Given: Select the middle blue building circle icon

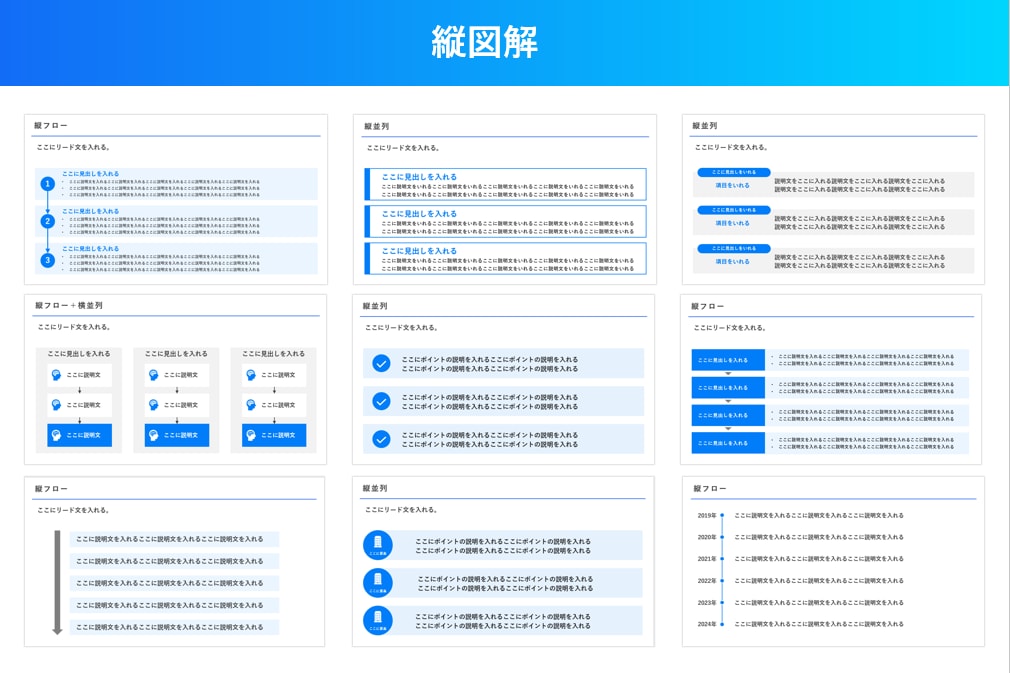Looking at the screenshot, I should pyautogui.click(x=378, y=582).
